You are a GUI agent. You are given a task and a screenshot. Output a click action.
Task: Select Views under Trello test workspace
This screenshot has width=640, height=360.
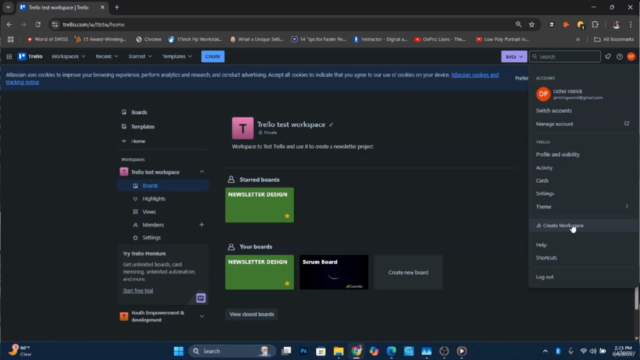(149, 212)
